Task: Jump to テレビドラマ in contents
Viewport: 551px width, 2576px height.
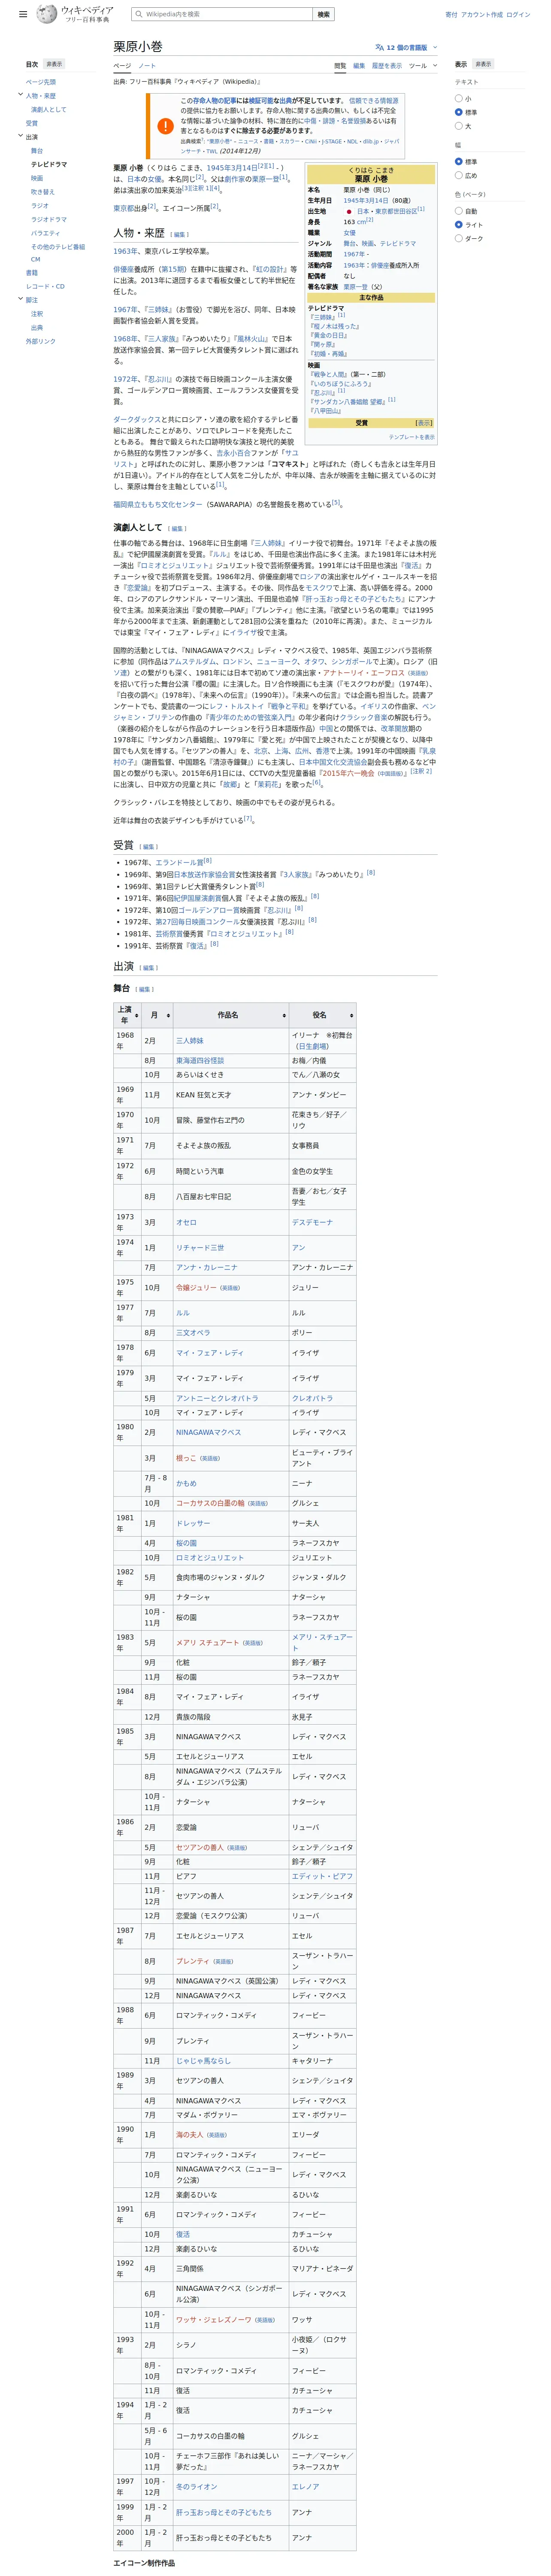Action: 49,164
